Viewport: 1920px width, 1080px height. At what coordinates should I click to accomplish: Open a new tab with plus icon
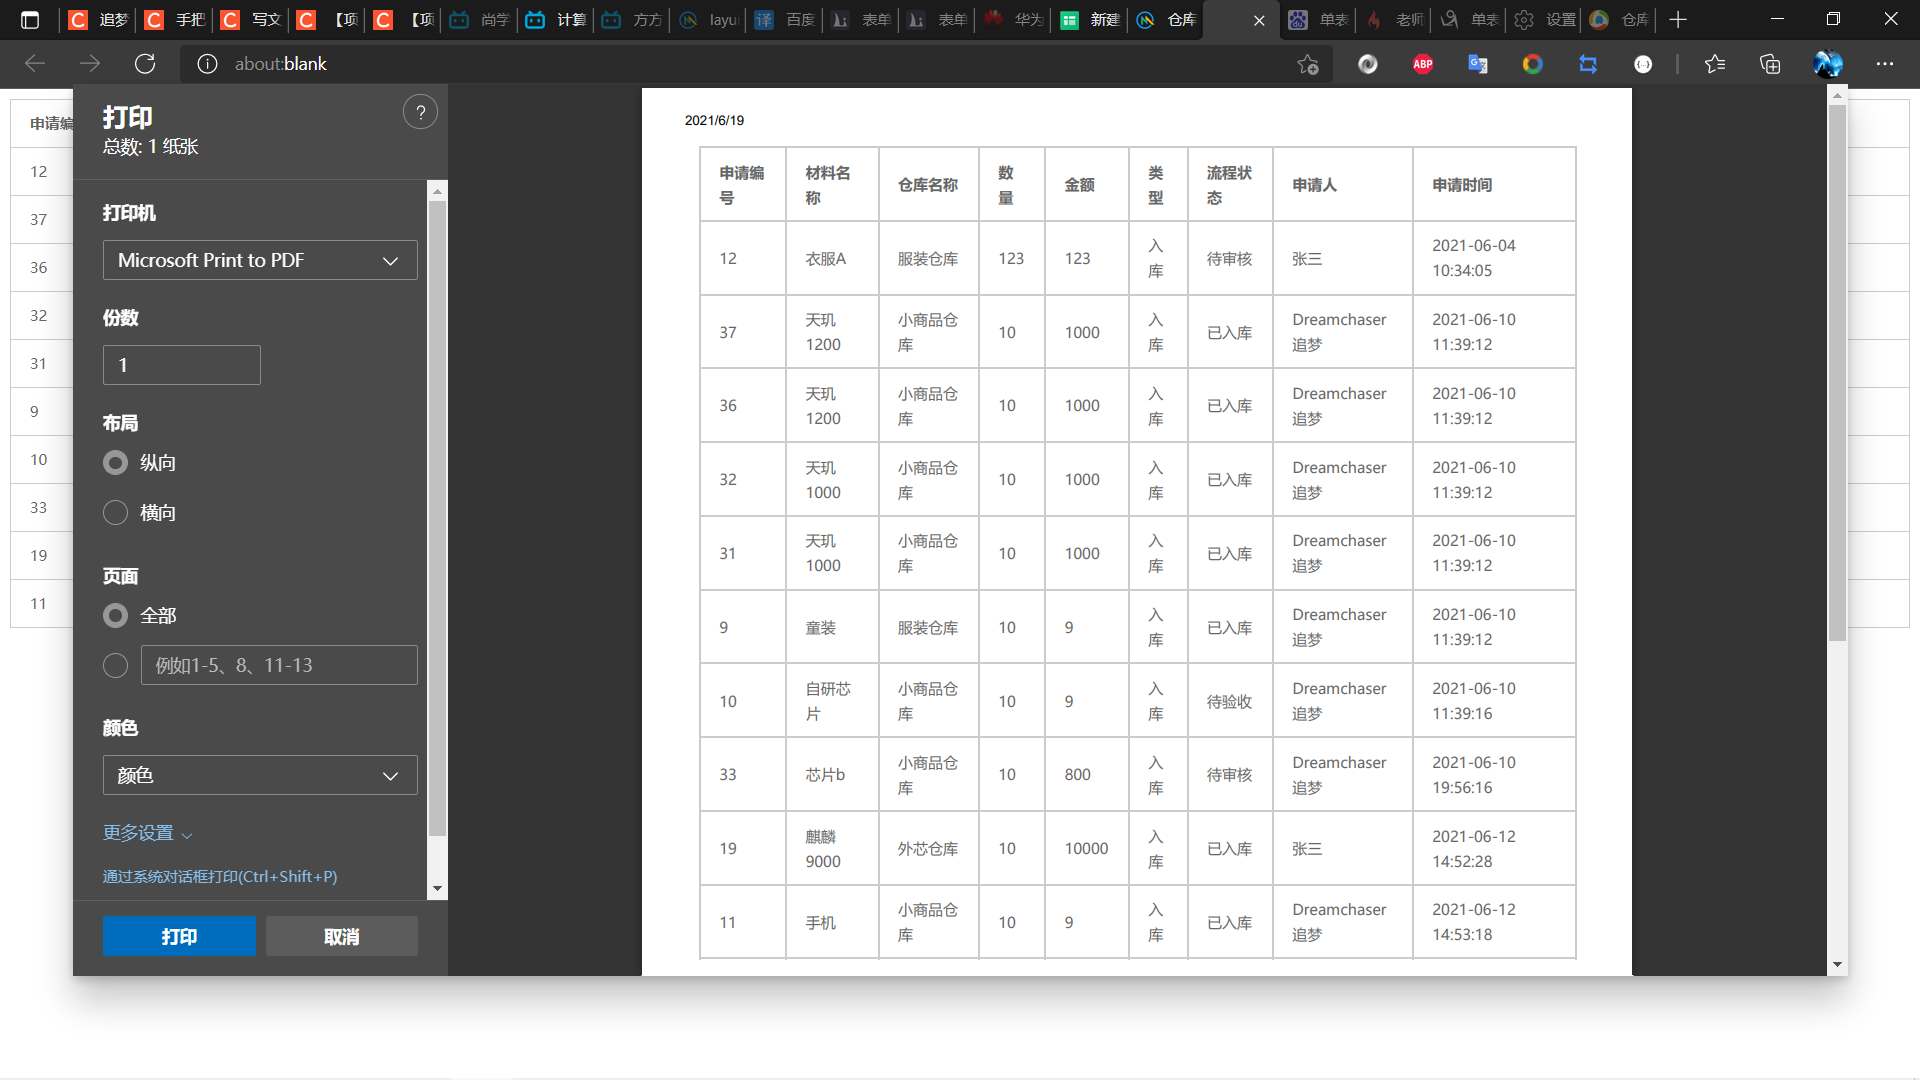1678,20
